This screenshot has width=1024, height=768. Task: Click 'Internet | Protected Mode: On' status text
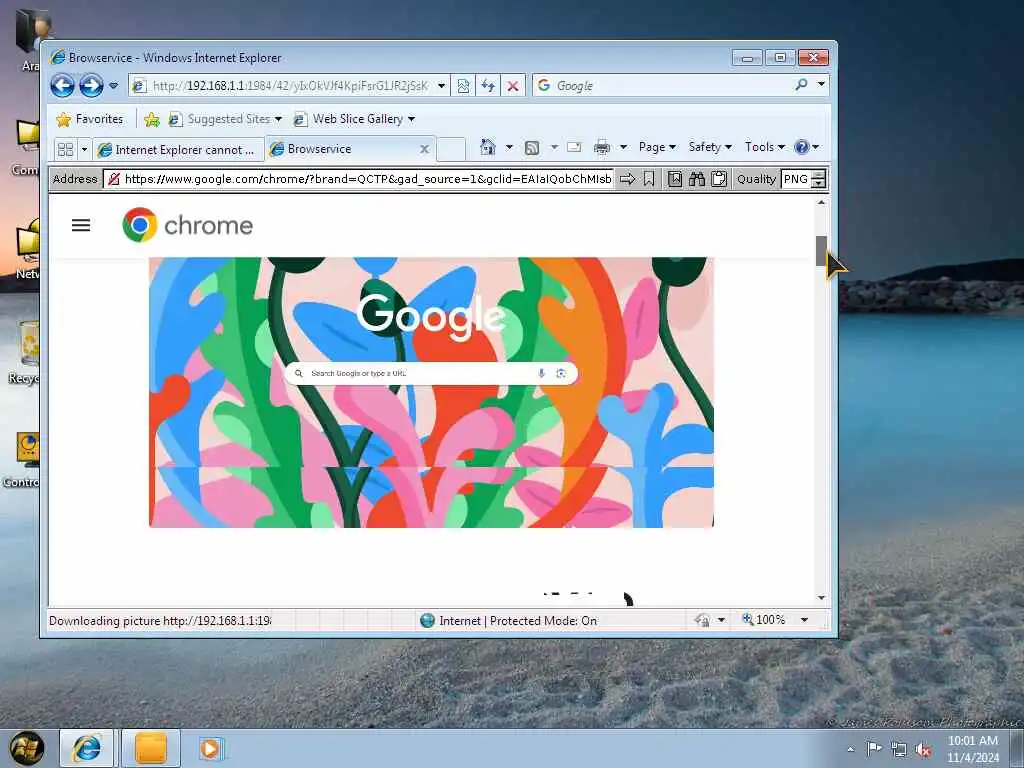518,620
